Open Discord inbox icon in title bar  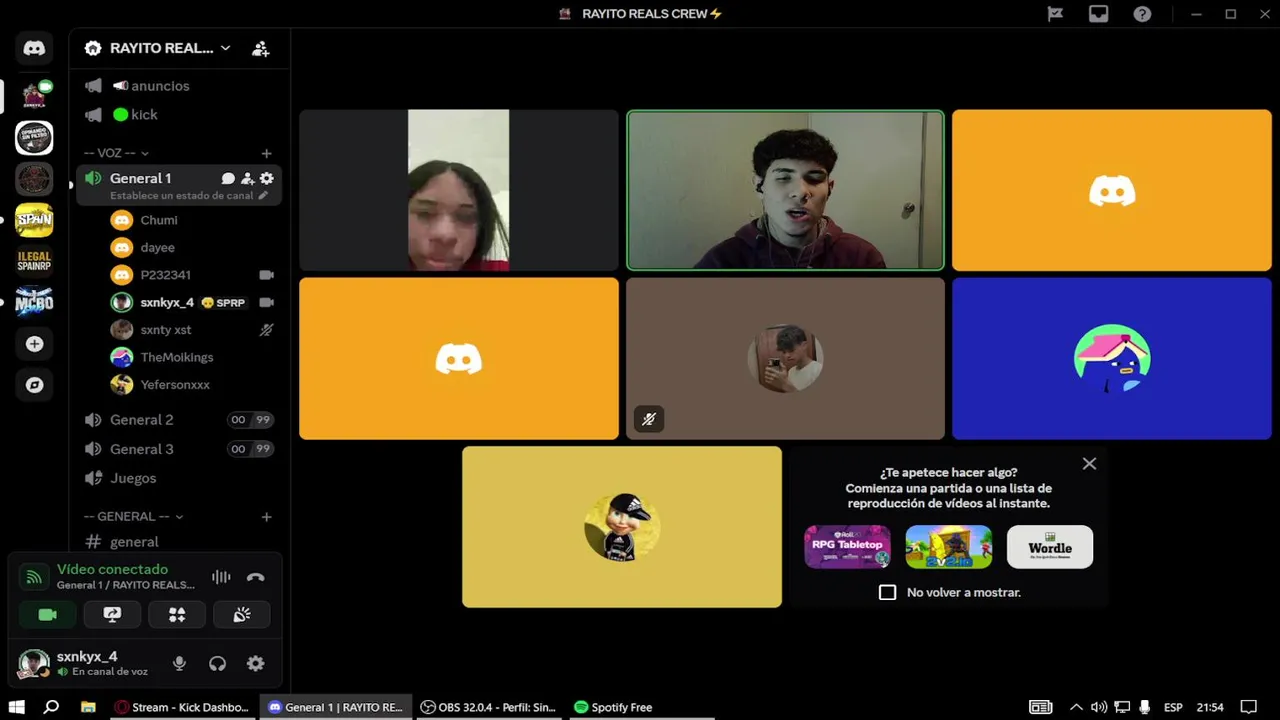1099,14
